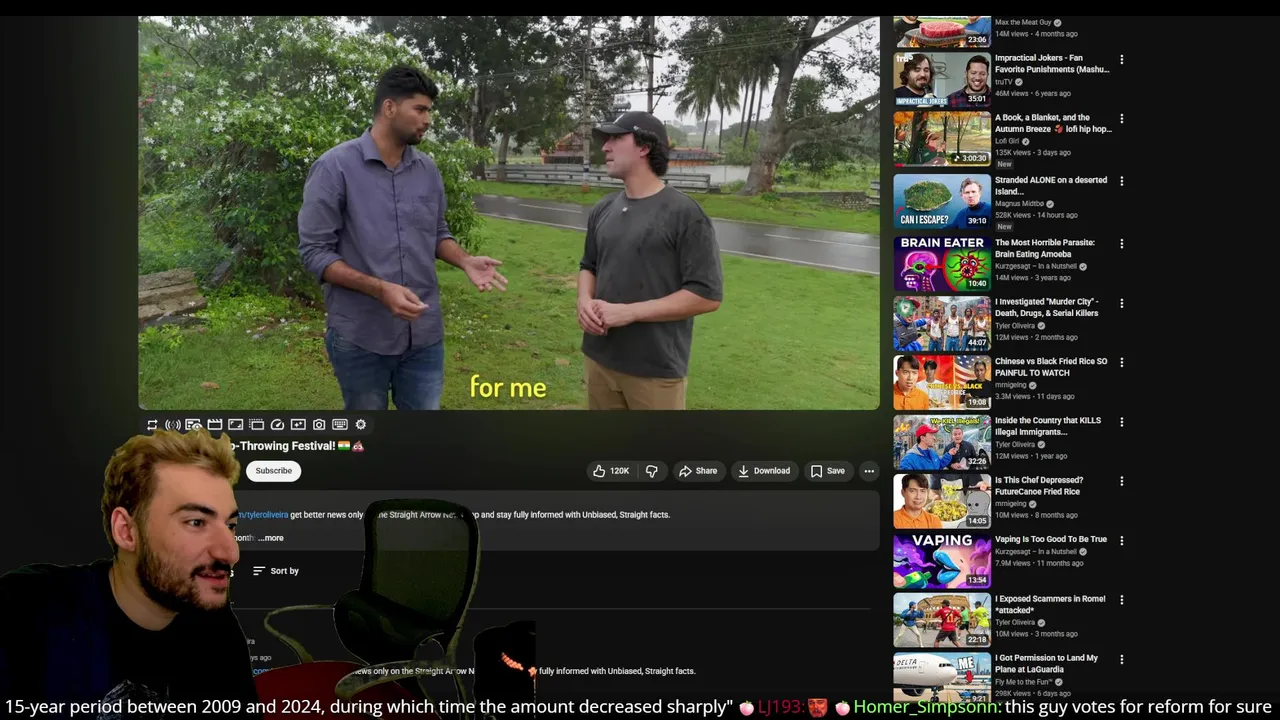
Task: Click the resize video player icon
Action: pos(235,425)
